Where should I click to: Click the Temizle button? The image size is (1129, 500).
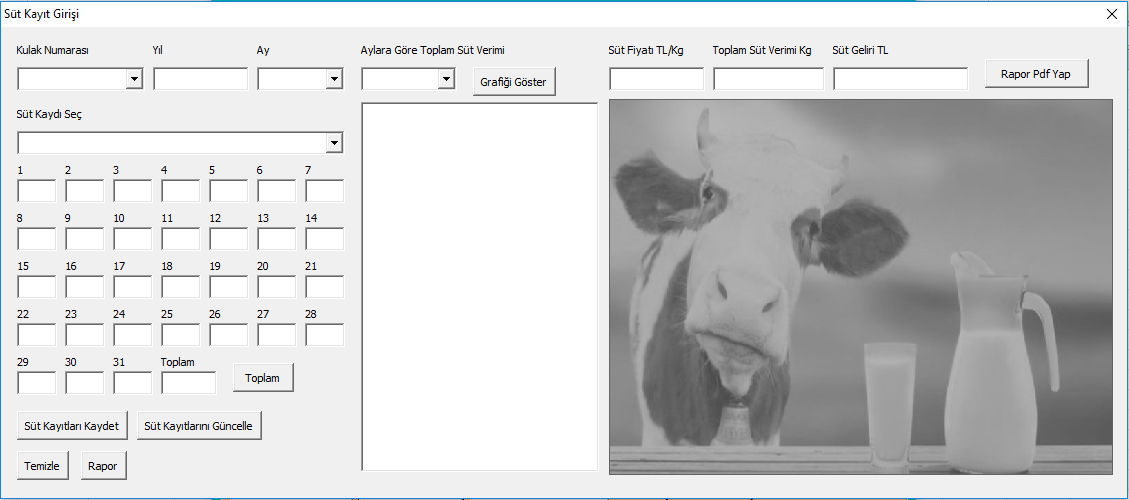pyautogui.click(x=43, y=465)
